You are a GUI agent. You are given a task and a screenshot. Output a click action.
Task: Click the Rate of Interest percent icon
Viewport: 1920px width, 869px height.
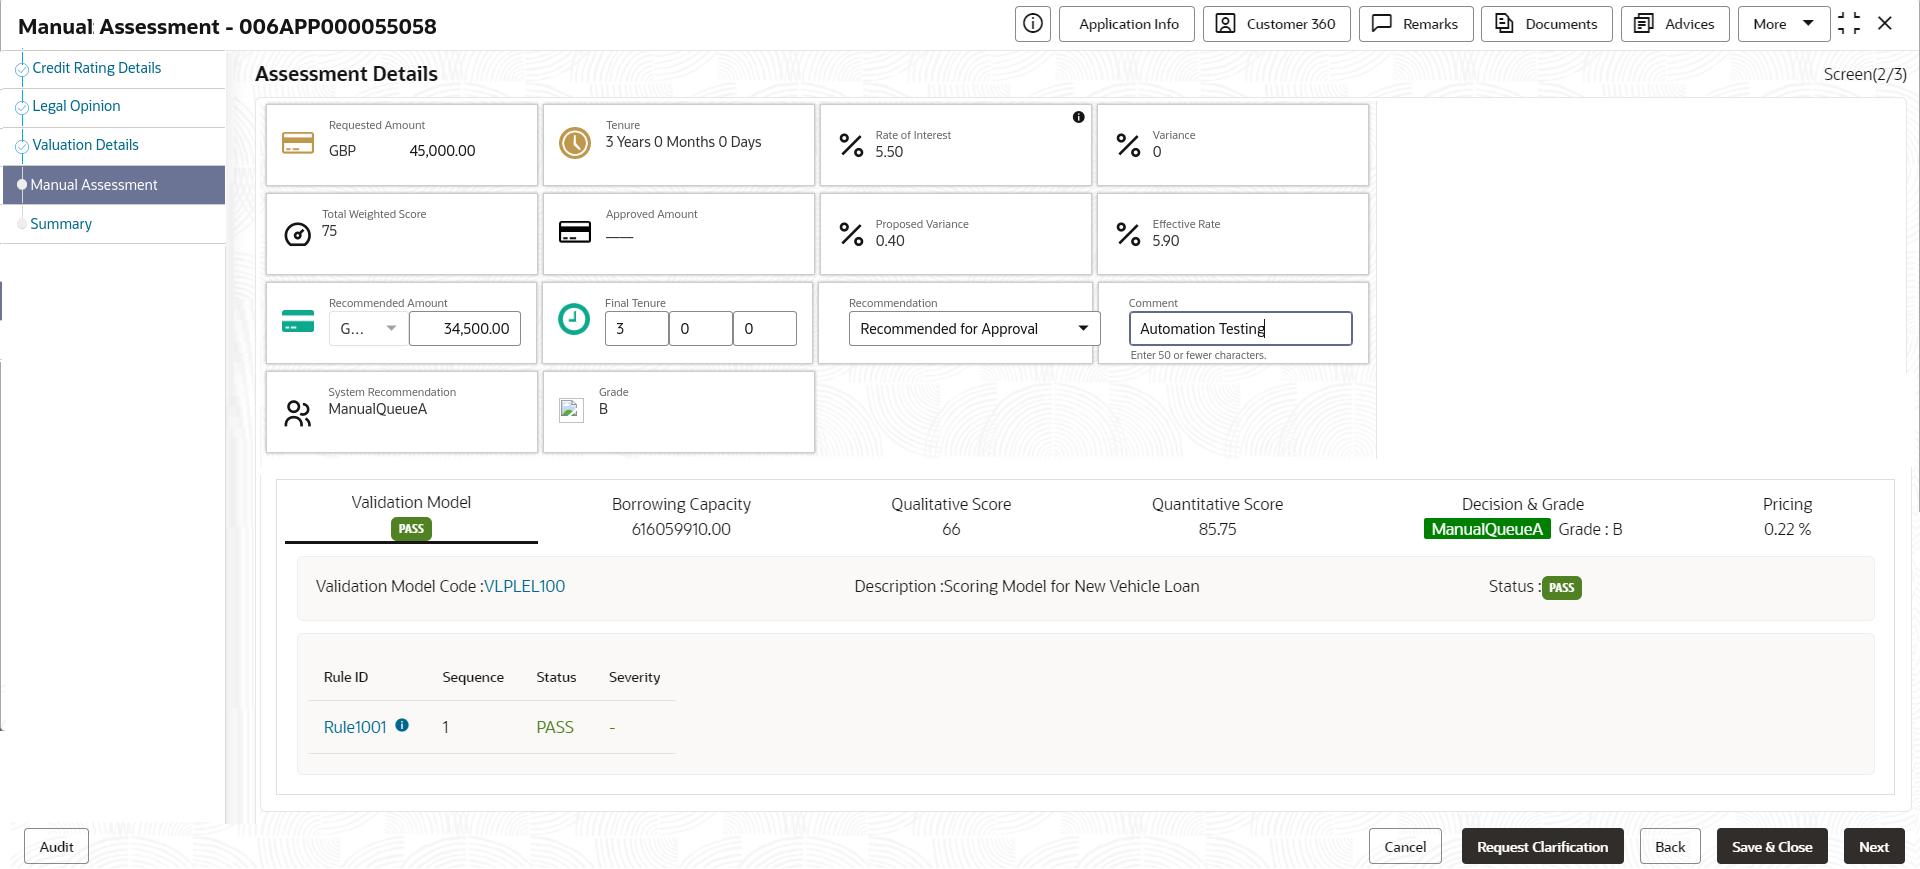[851, 145]
